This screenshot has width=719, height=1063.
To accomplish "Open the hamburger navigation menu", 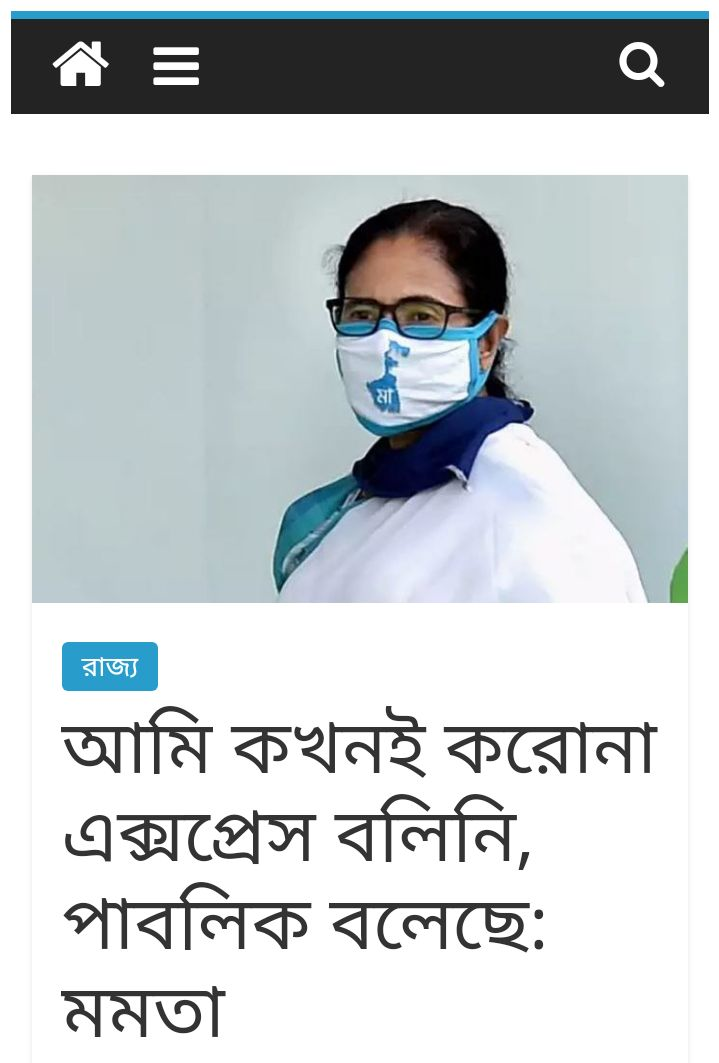I will point(176,66).
